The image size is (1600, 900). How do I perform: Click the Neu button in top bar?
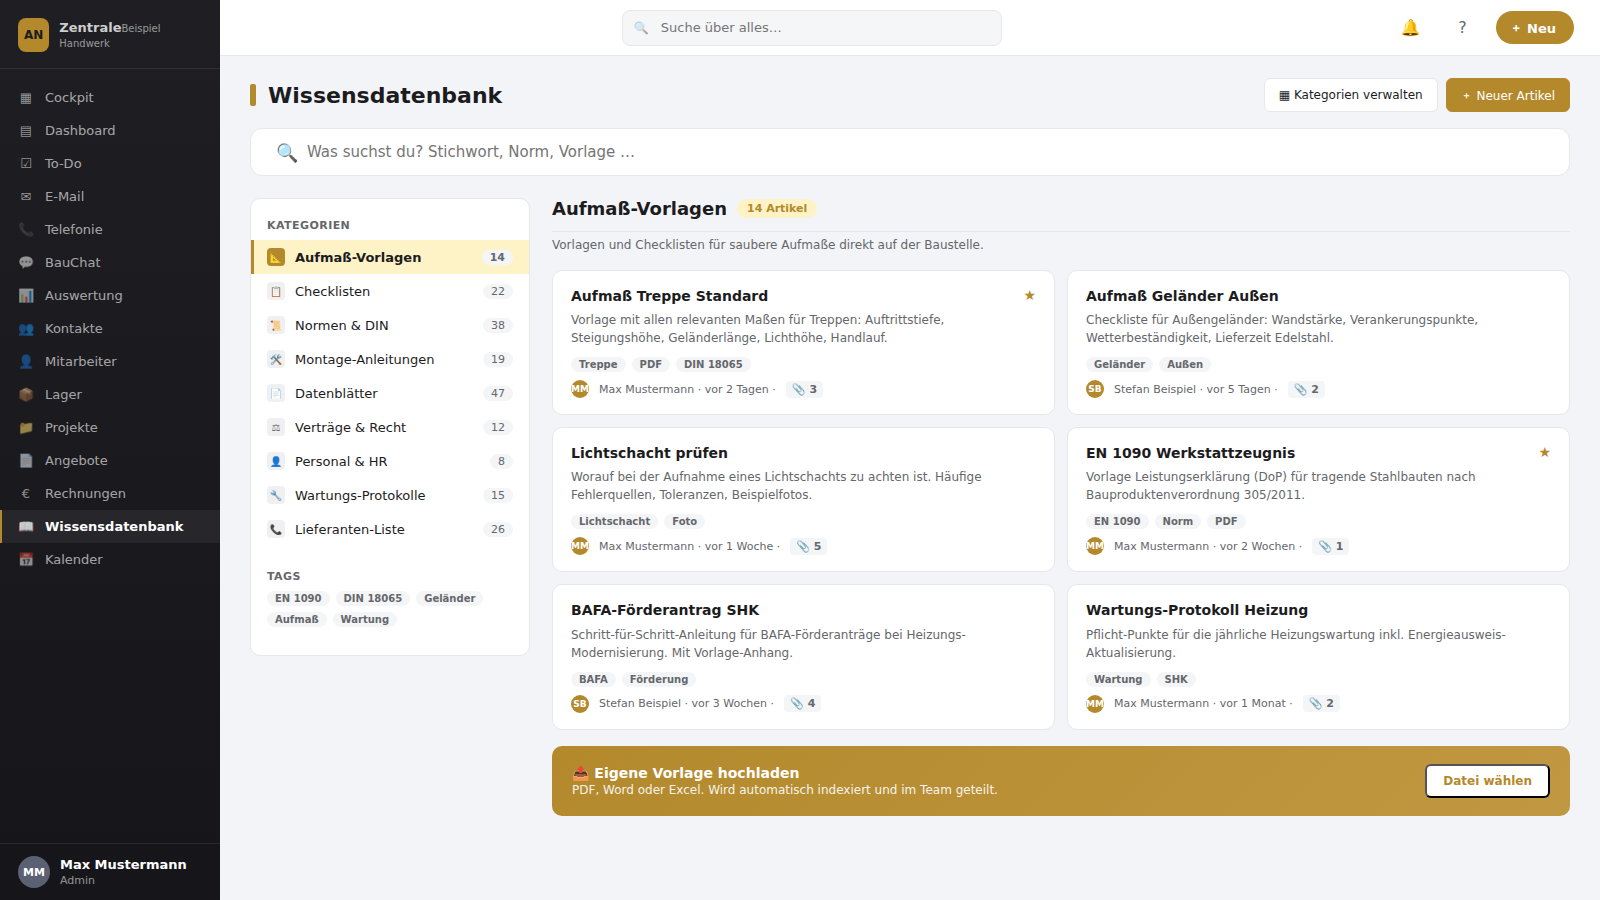pos(1534,28)
